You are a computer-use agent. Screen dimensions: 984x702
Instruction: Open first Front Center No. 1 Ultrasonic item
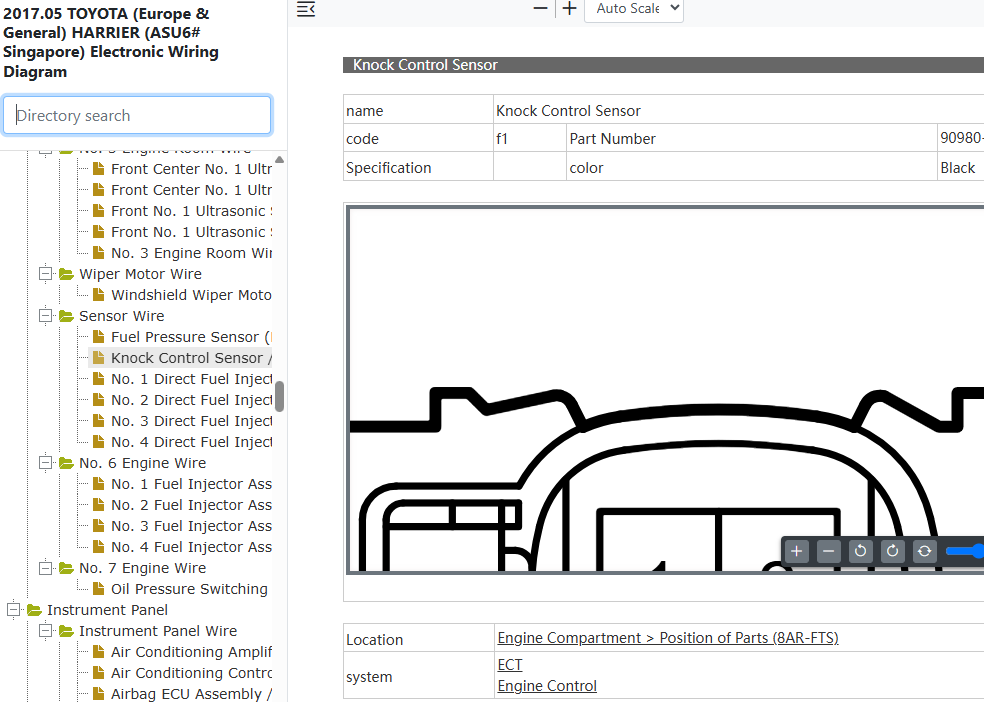coord(191,169)
